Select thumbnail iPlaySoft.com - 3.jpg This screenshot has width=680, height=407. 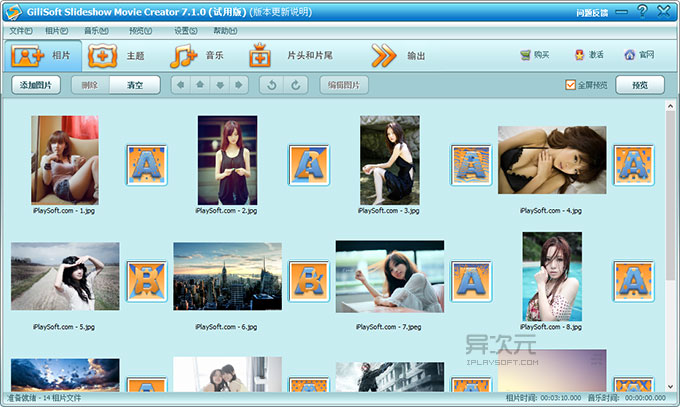tap(389, 160)
